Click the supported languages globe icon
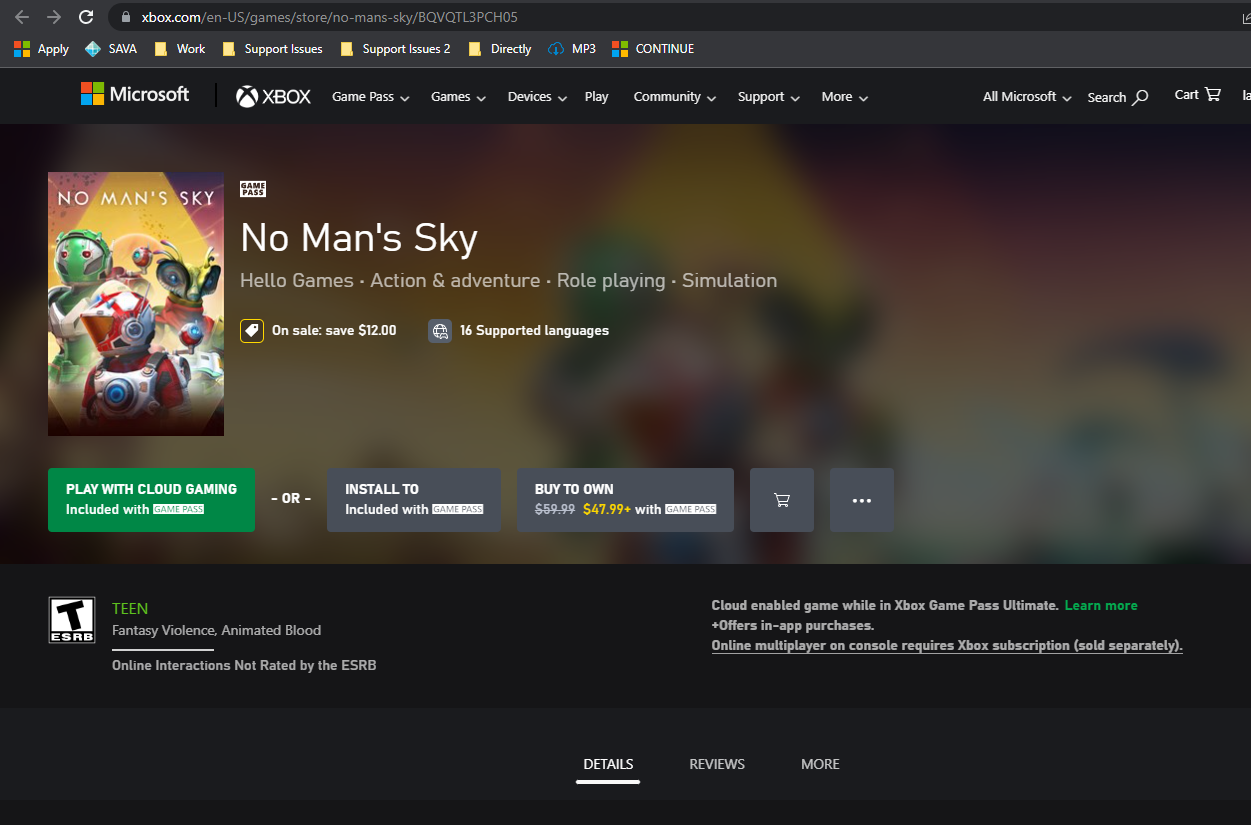The width and height of the screenshot is (1251, 825). point(440,331)
